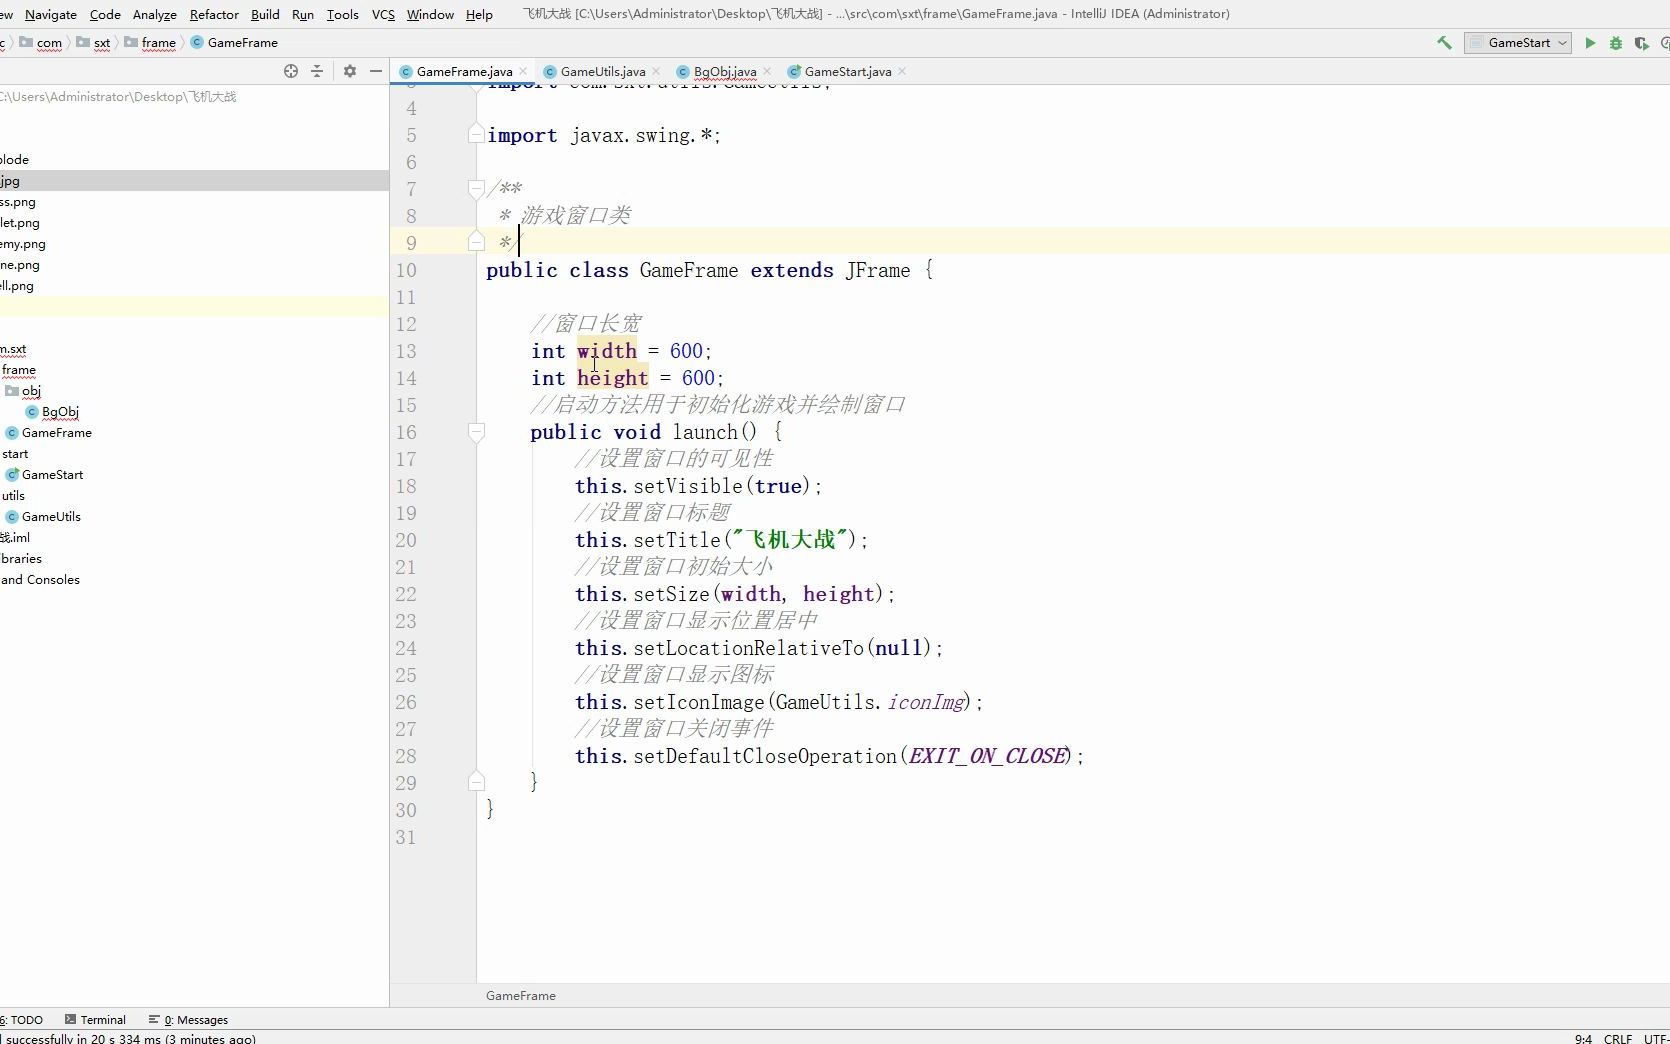1670x1044 pixels.
Task: Toggle the fold end marker at line 29
Action: click(x=476, y=783)
